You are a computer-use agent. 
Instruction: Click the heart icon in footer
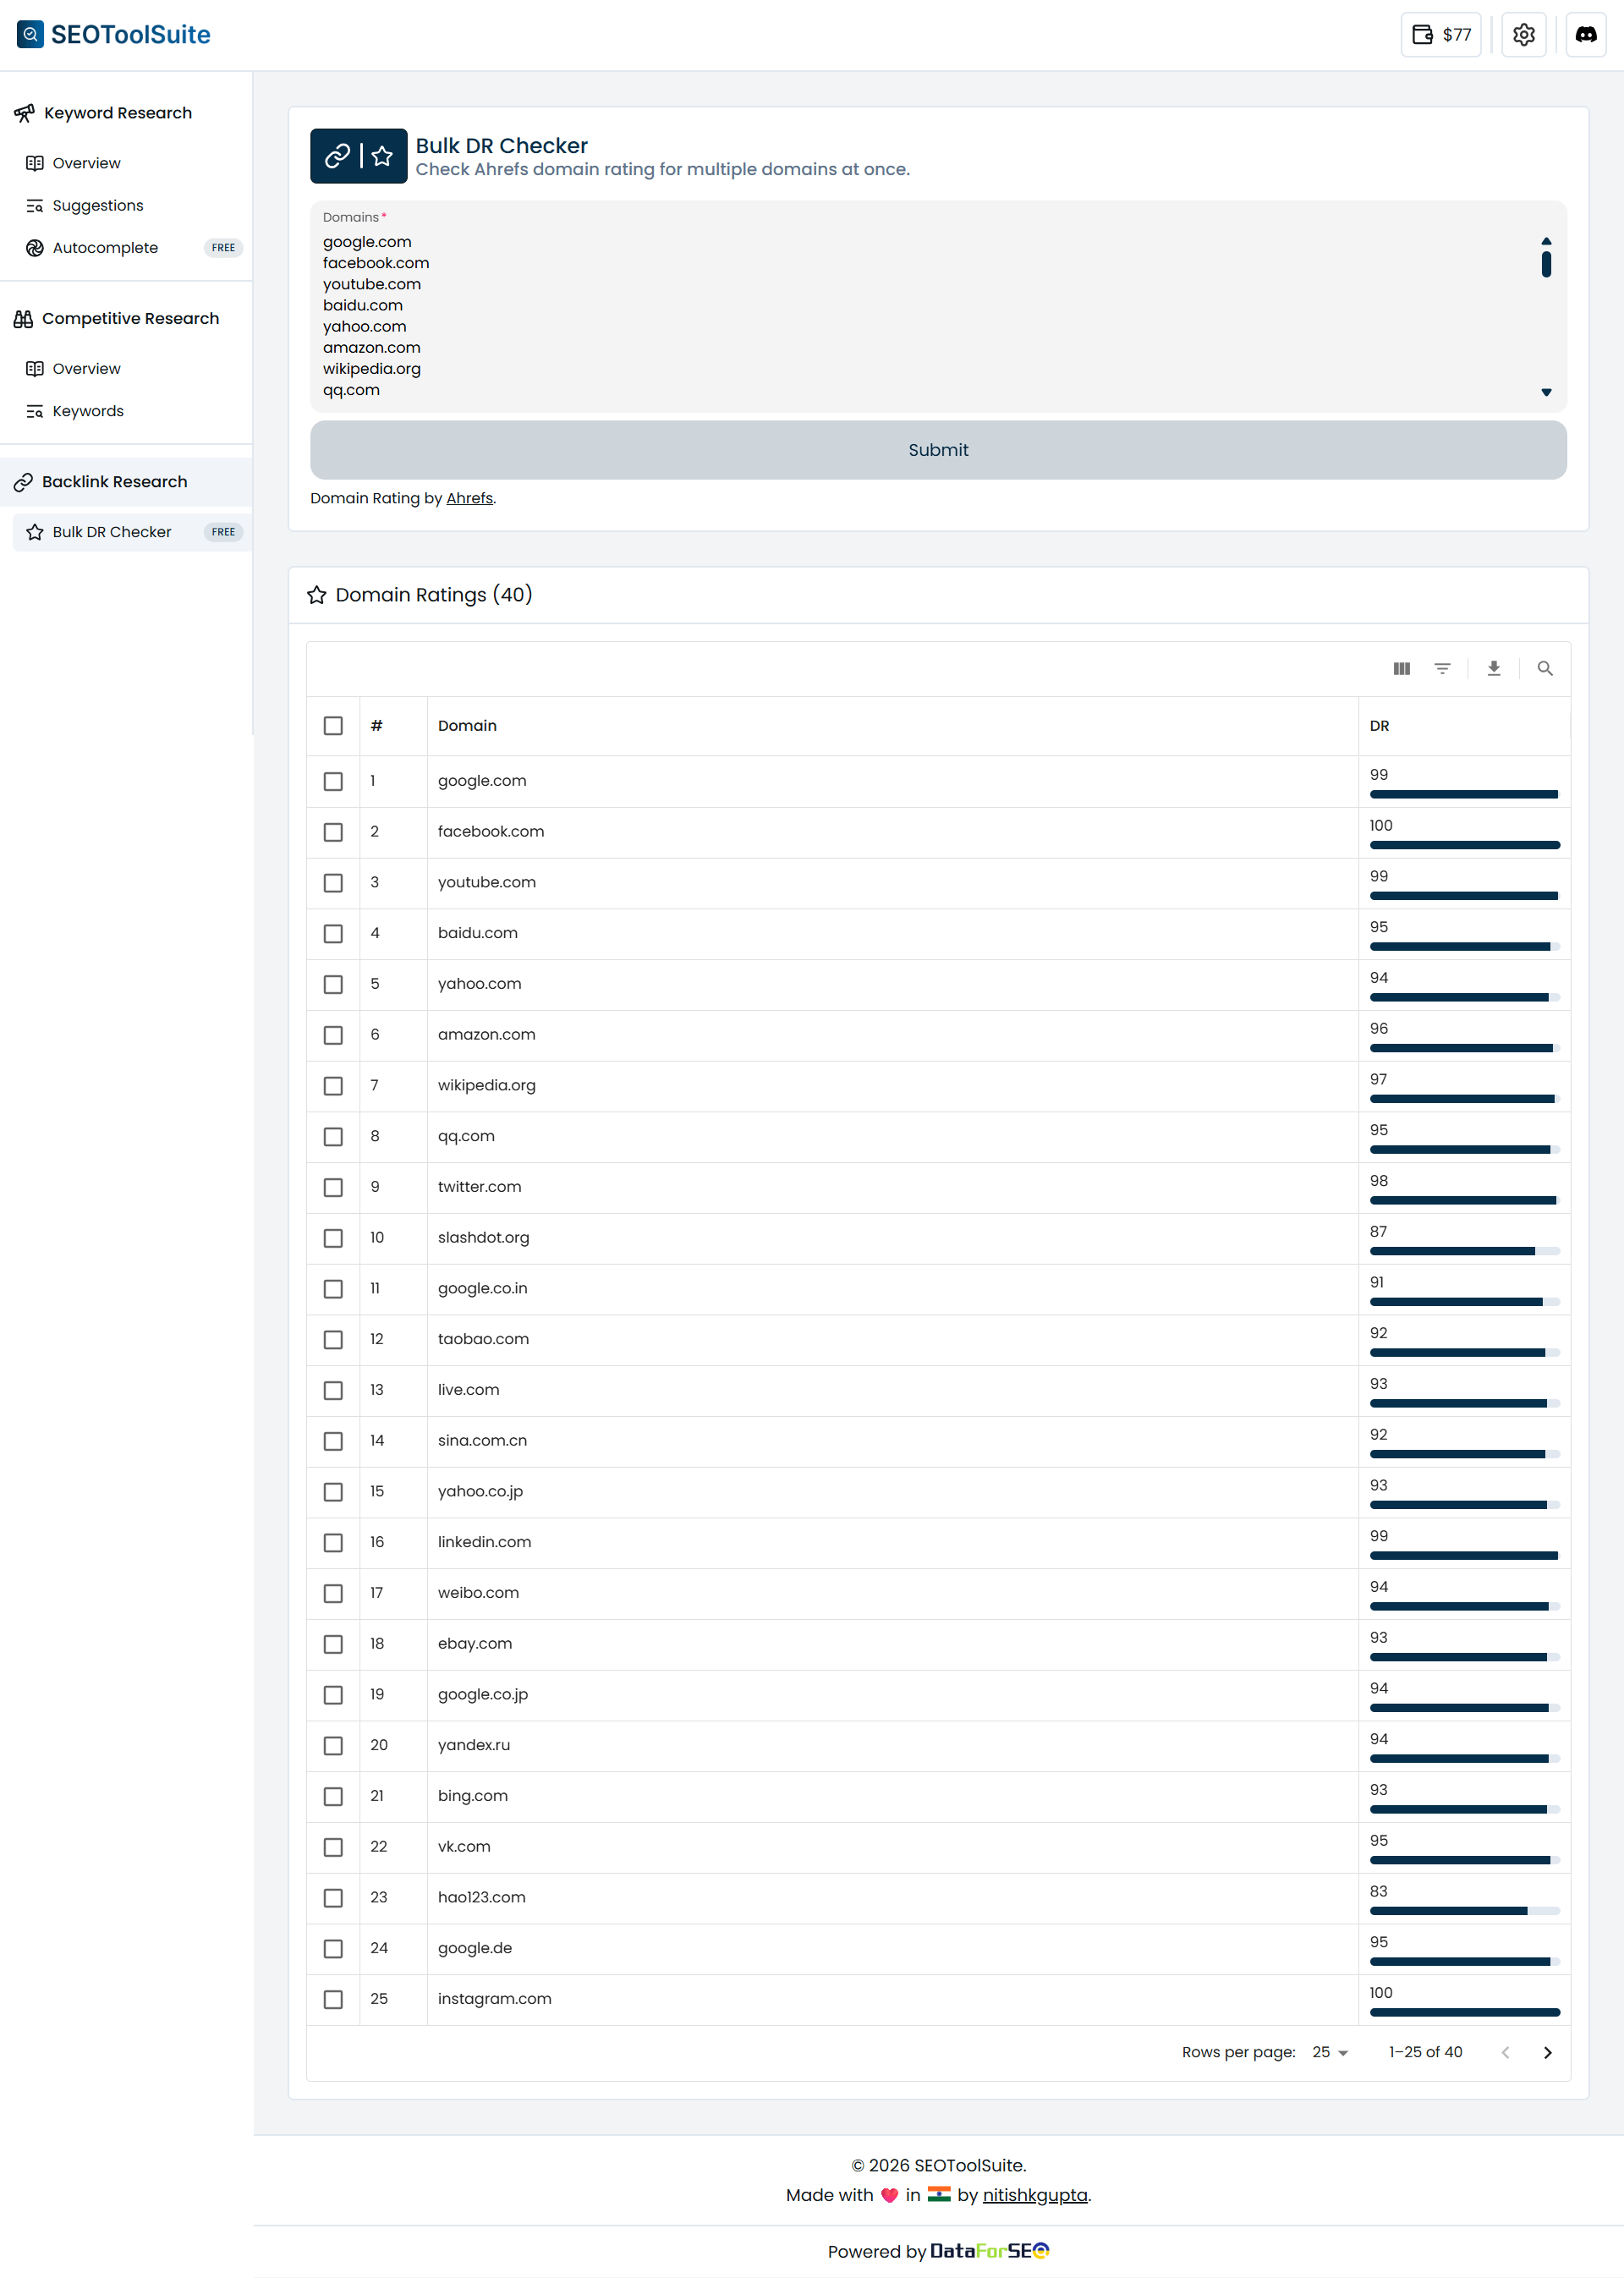click(x=889, y=2196)
